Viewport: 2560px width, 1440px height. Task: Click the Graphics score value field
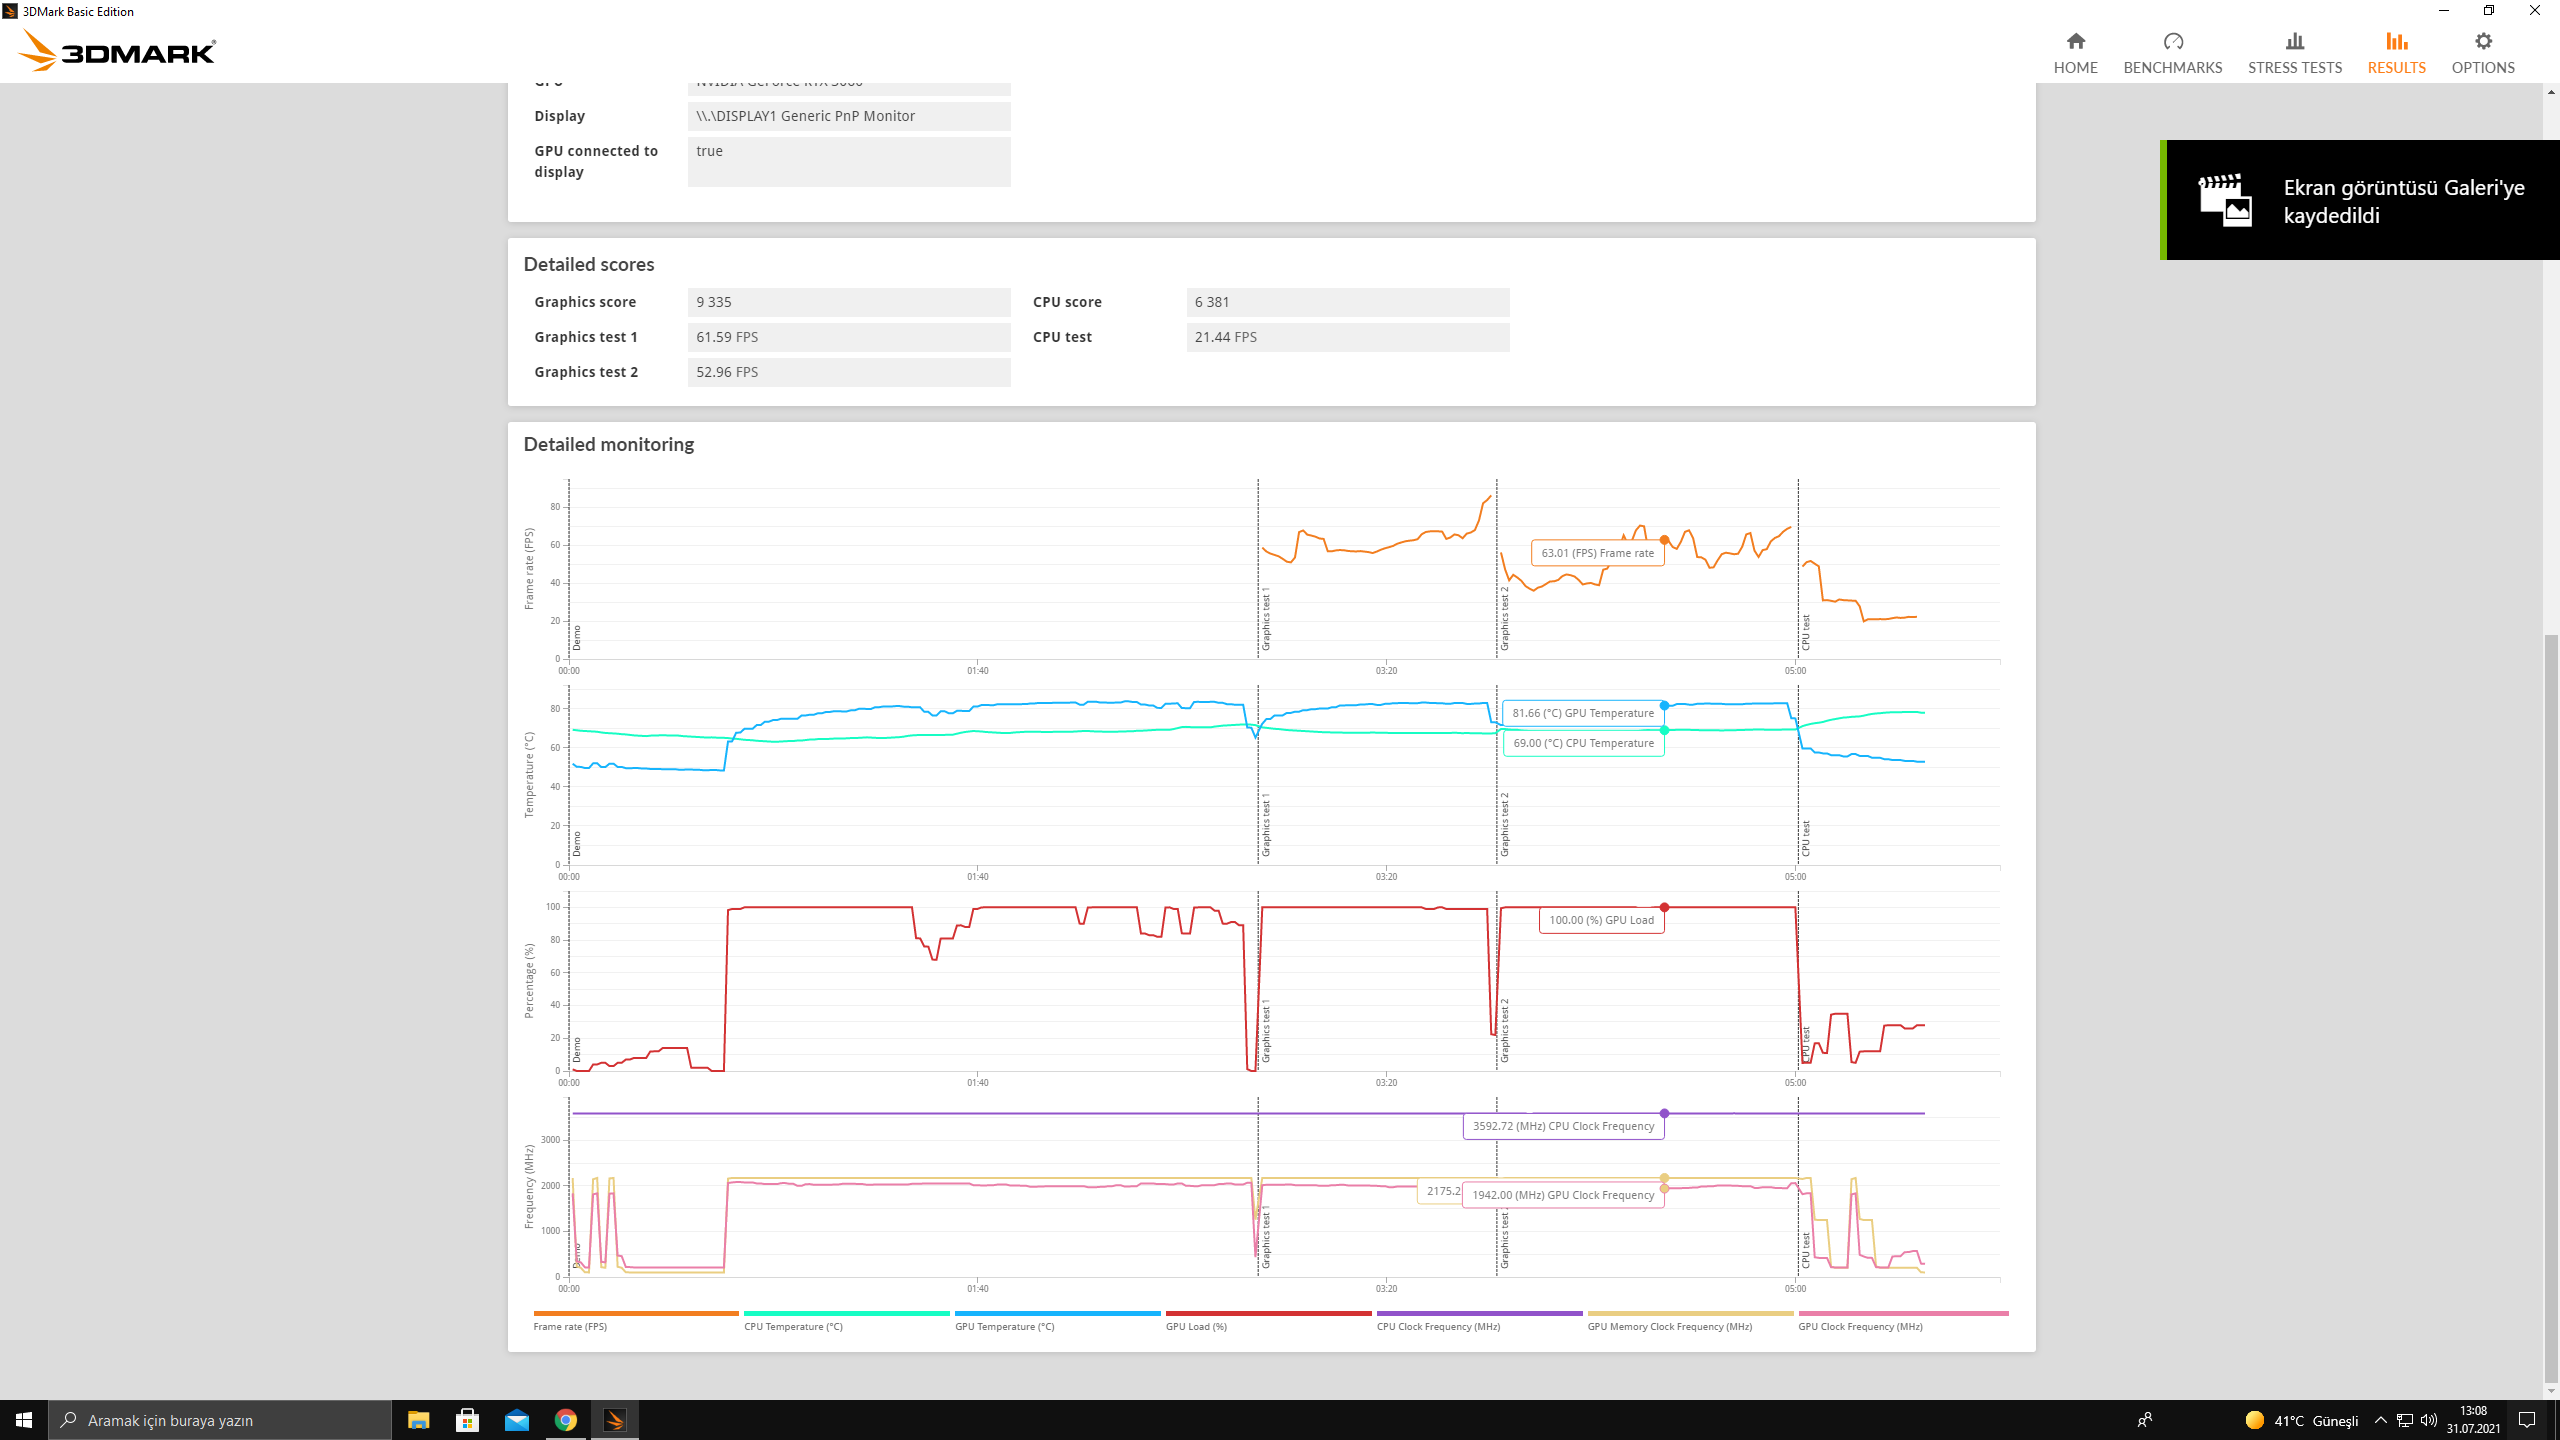click(x=848, y=302)
